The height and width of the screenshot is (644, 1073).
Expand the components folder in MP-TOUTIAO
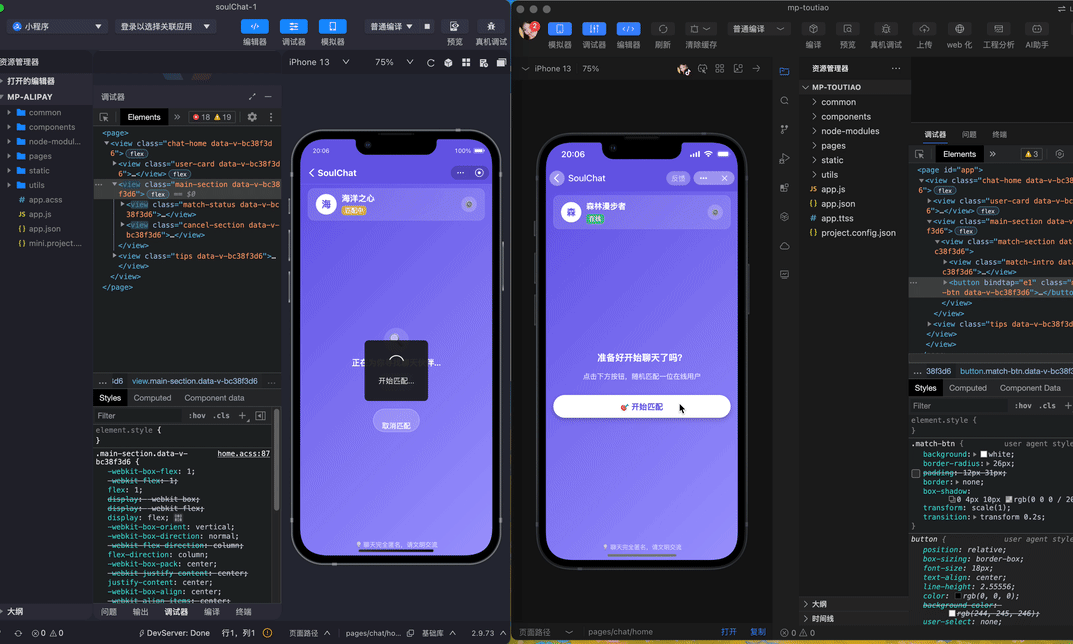coord(845,116)
